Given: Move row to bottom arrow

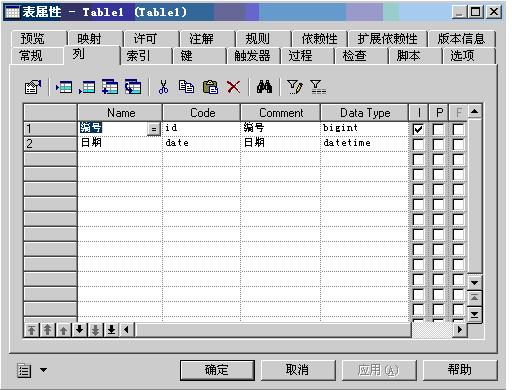Looking at the screenshot, I should (111, 330).
